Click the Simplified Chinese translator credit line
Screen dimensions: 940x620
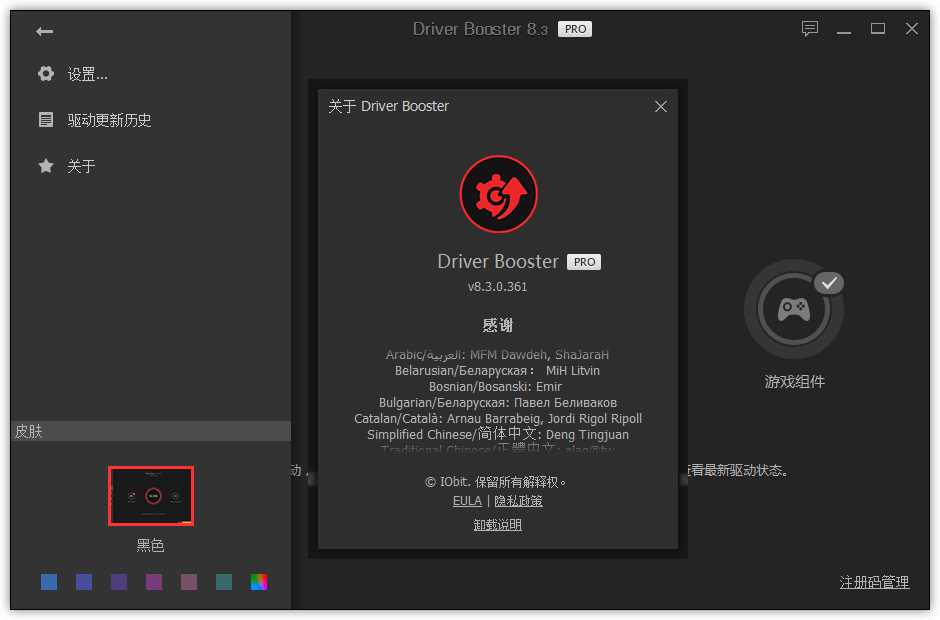498,434
